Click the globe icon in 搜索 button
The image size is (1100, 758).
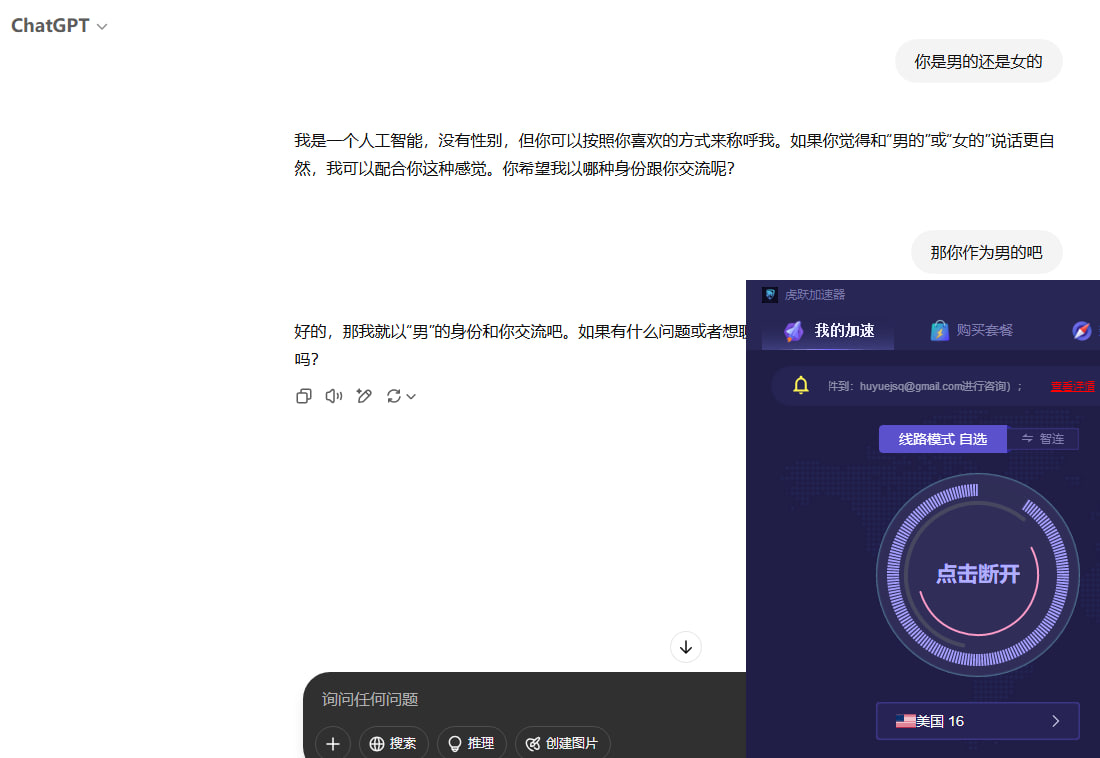(377, 744)
